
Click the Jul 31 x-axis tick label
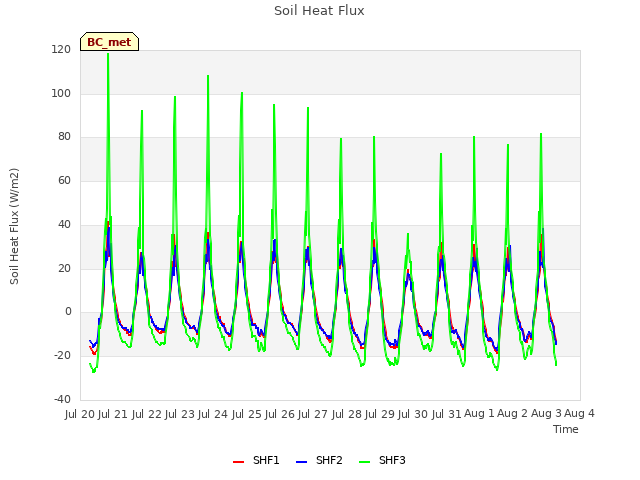point(446,414)
